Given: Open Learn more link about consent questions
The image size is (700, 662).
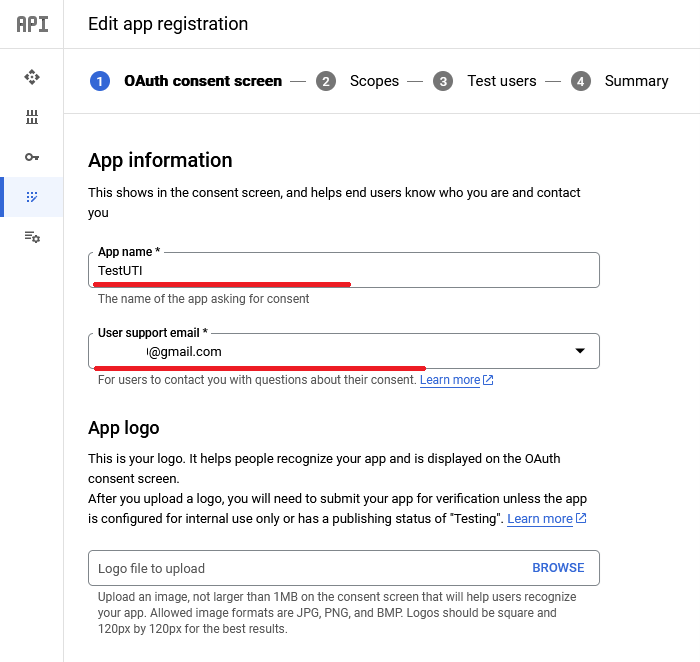Looking at the screenshot, I should (450, 380).
